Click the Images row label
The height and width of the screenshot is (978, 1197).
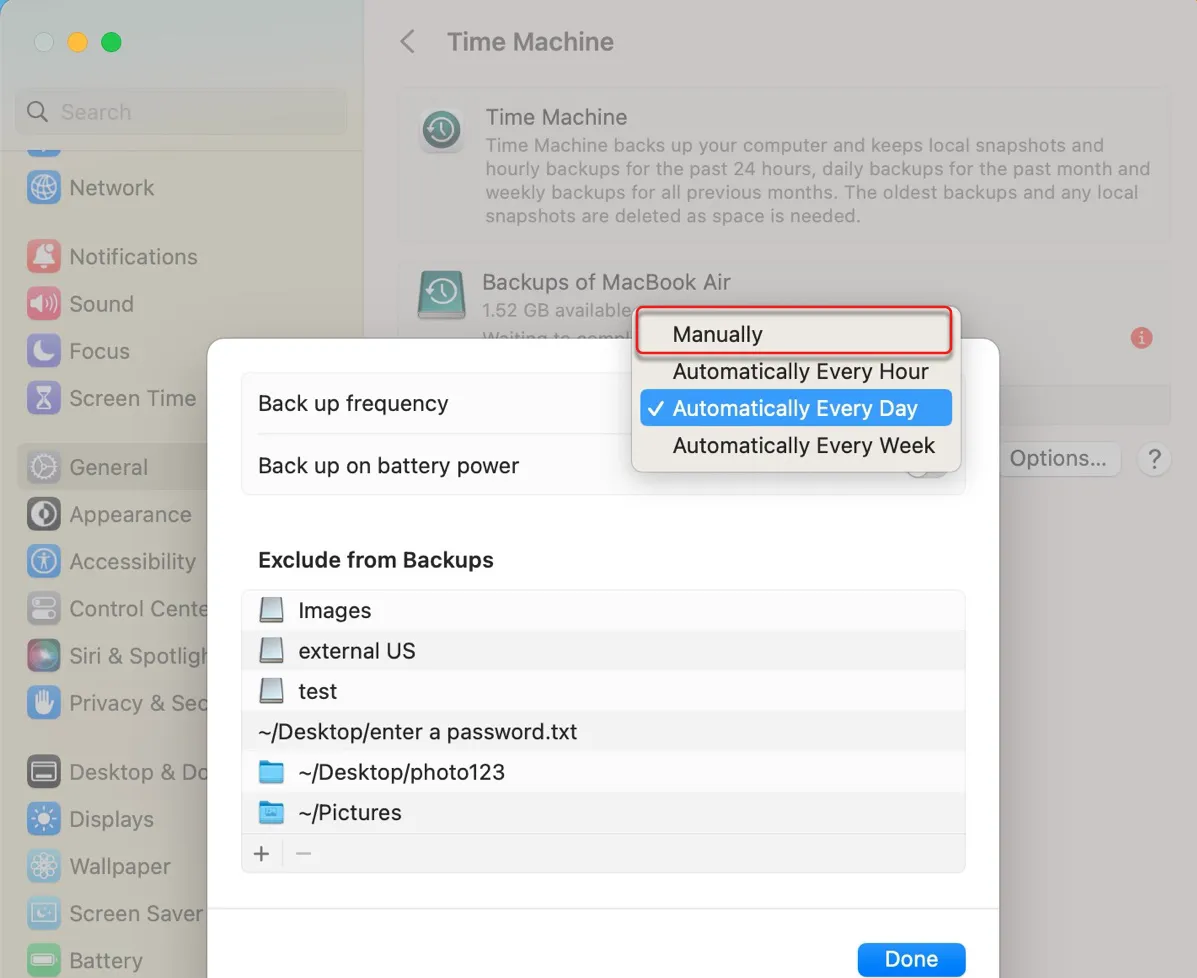(334, 610)
